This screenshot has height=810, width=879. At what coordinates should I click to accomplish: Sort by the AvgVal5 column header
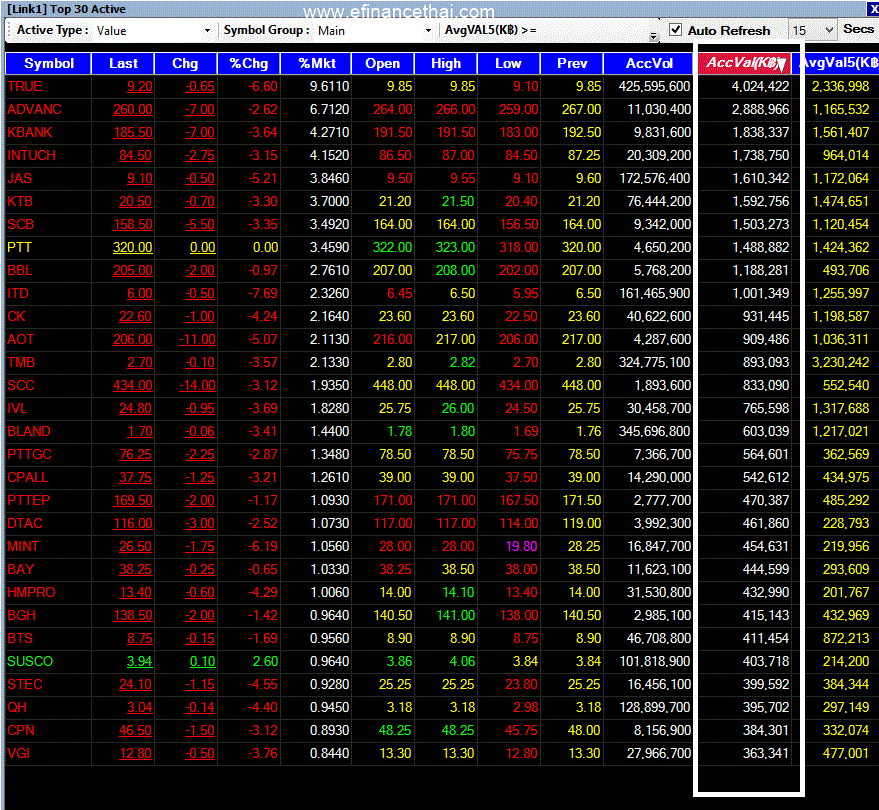(839, 63)
